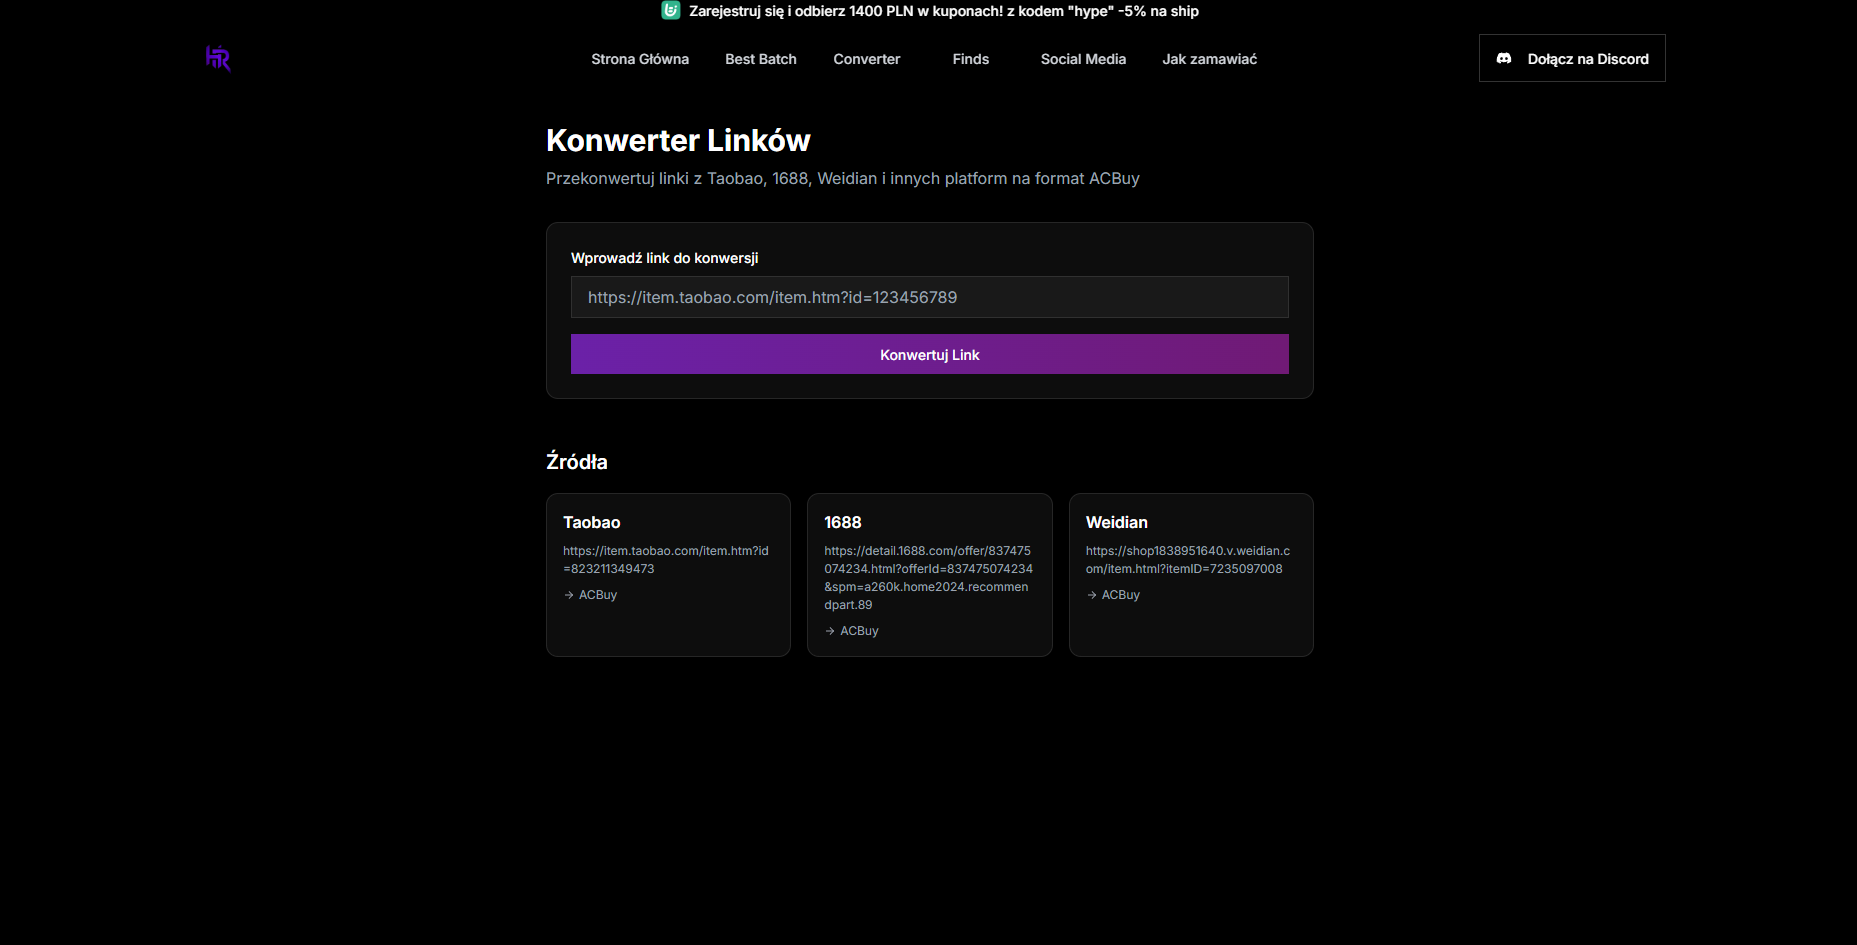Open the Strona Główna menu item
The height and width of the screenshot is (945, 1857).
point(640,59)
